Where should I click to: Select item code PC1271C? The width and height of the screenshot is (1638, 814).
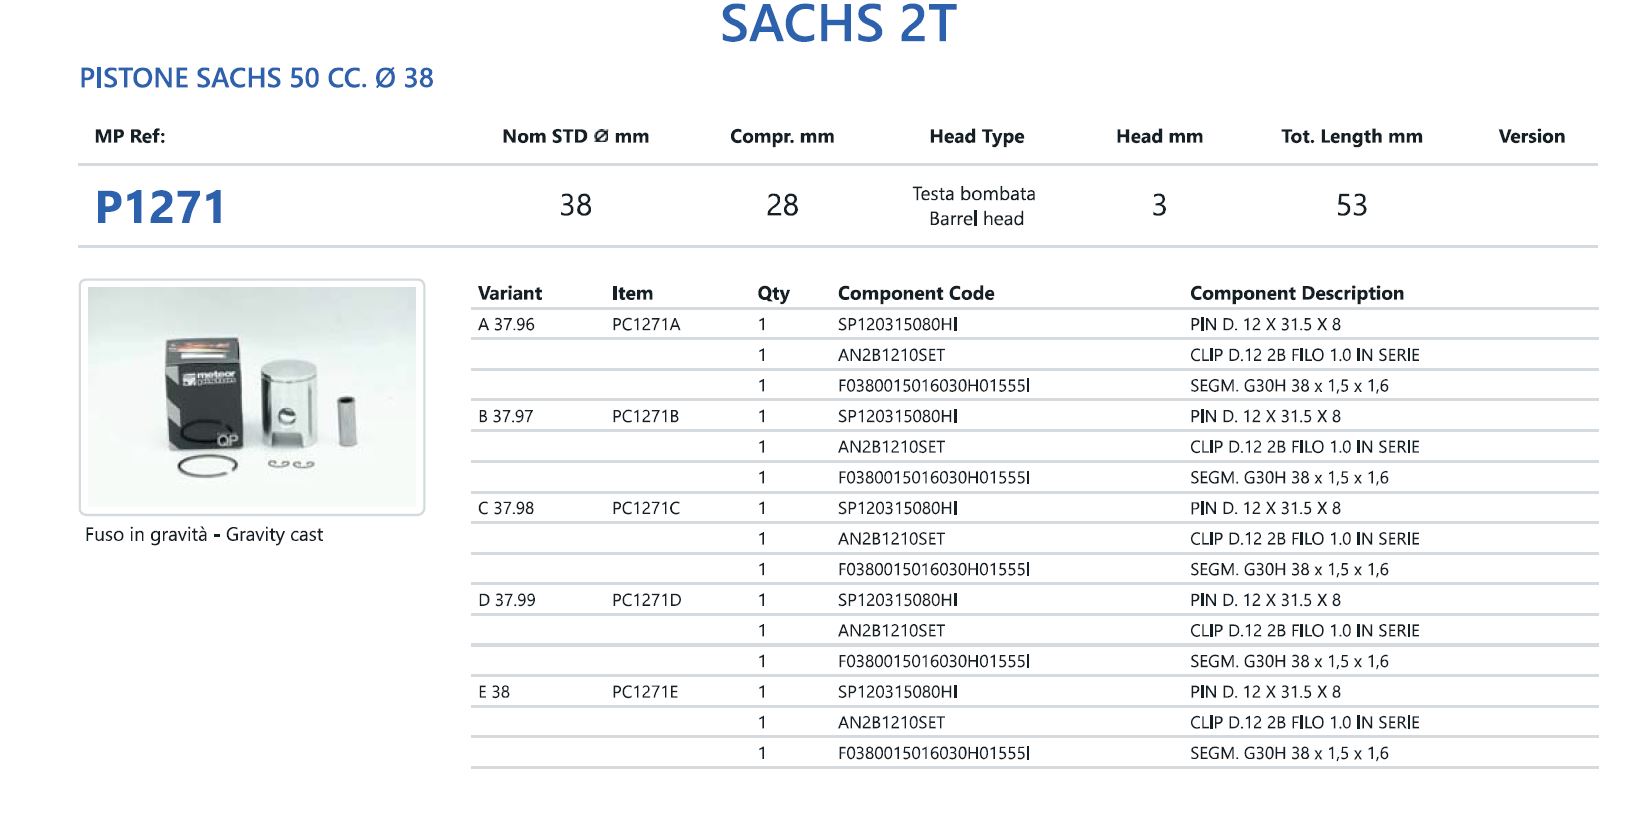645,508
